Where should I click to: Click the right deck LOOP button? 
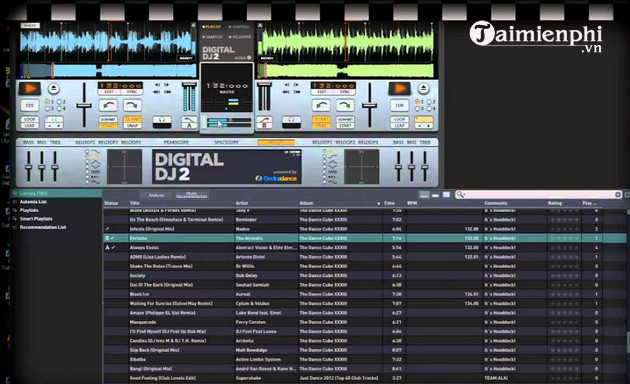pos(399,119)
